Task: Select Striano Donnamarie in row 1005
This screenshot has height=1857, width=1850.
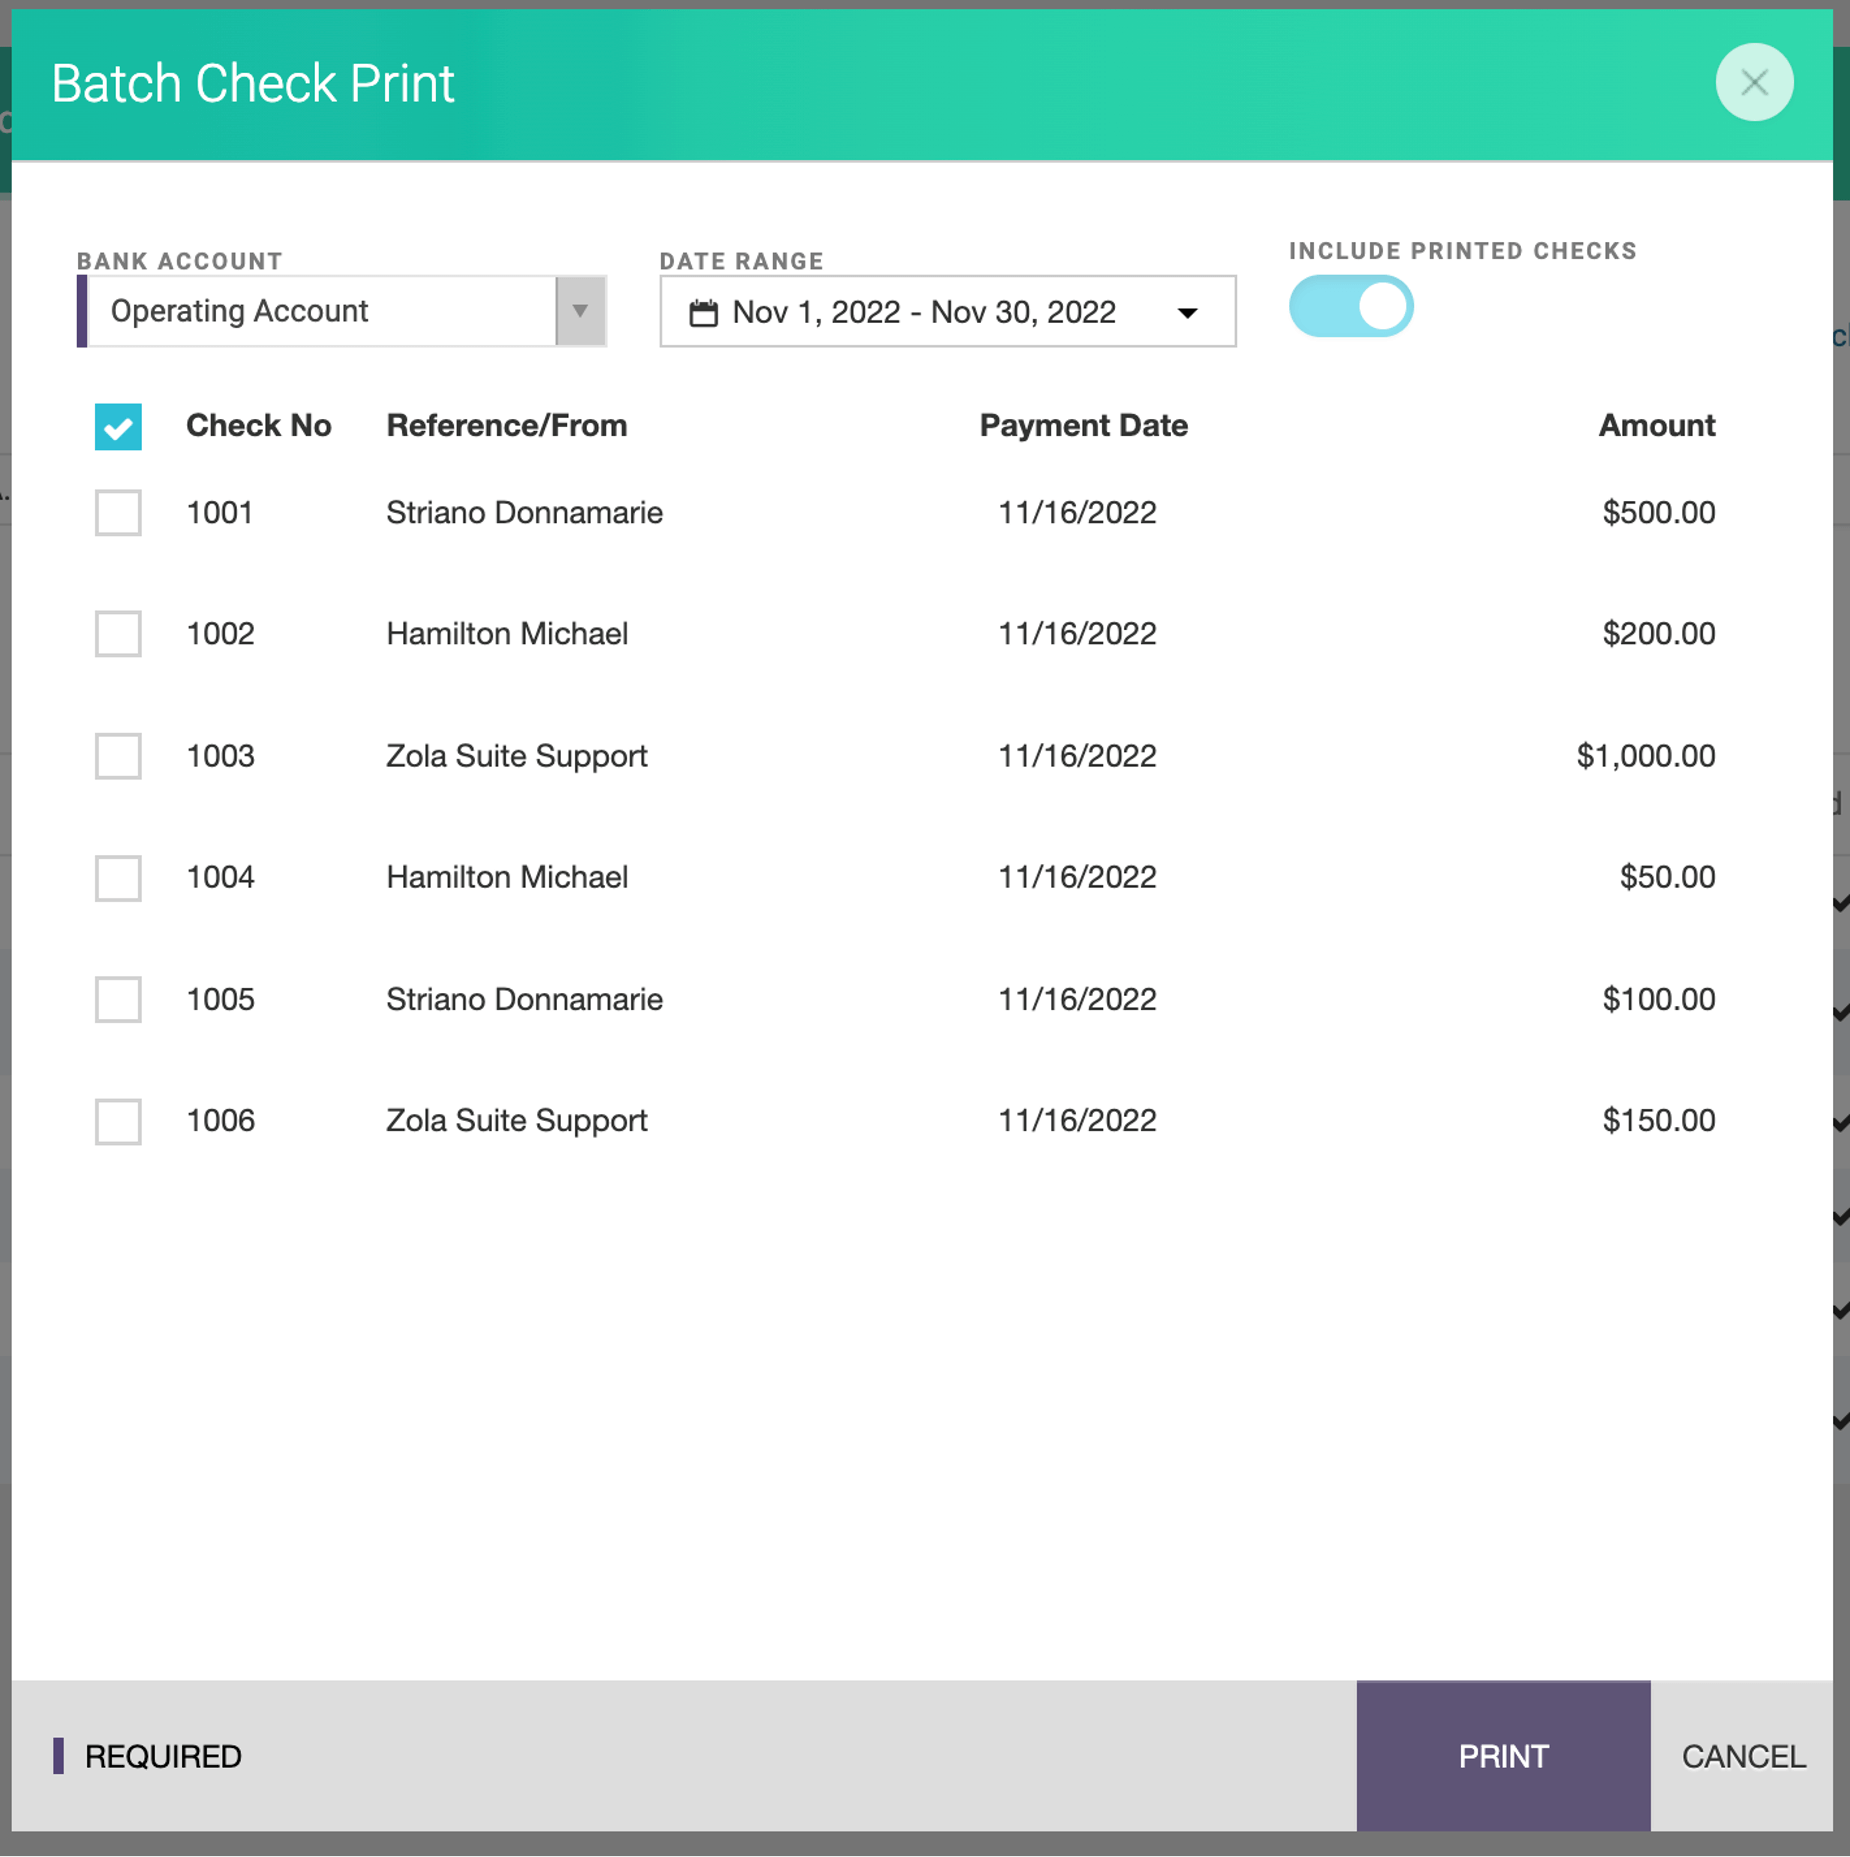Action: tap(524, 999)
